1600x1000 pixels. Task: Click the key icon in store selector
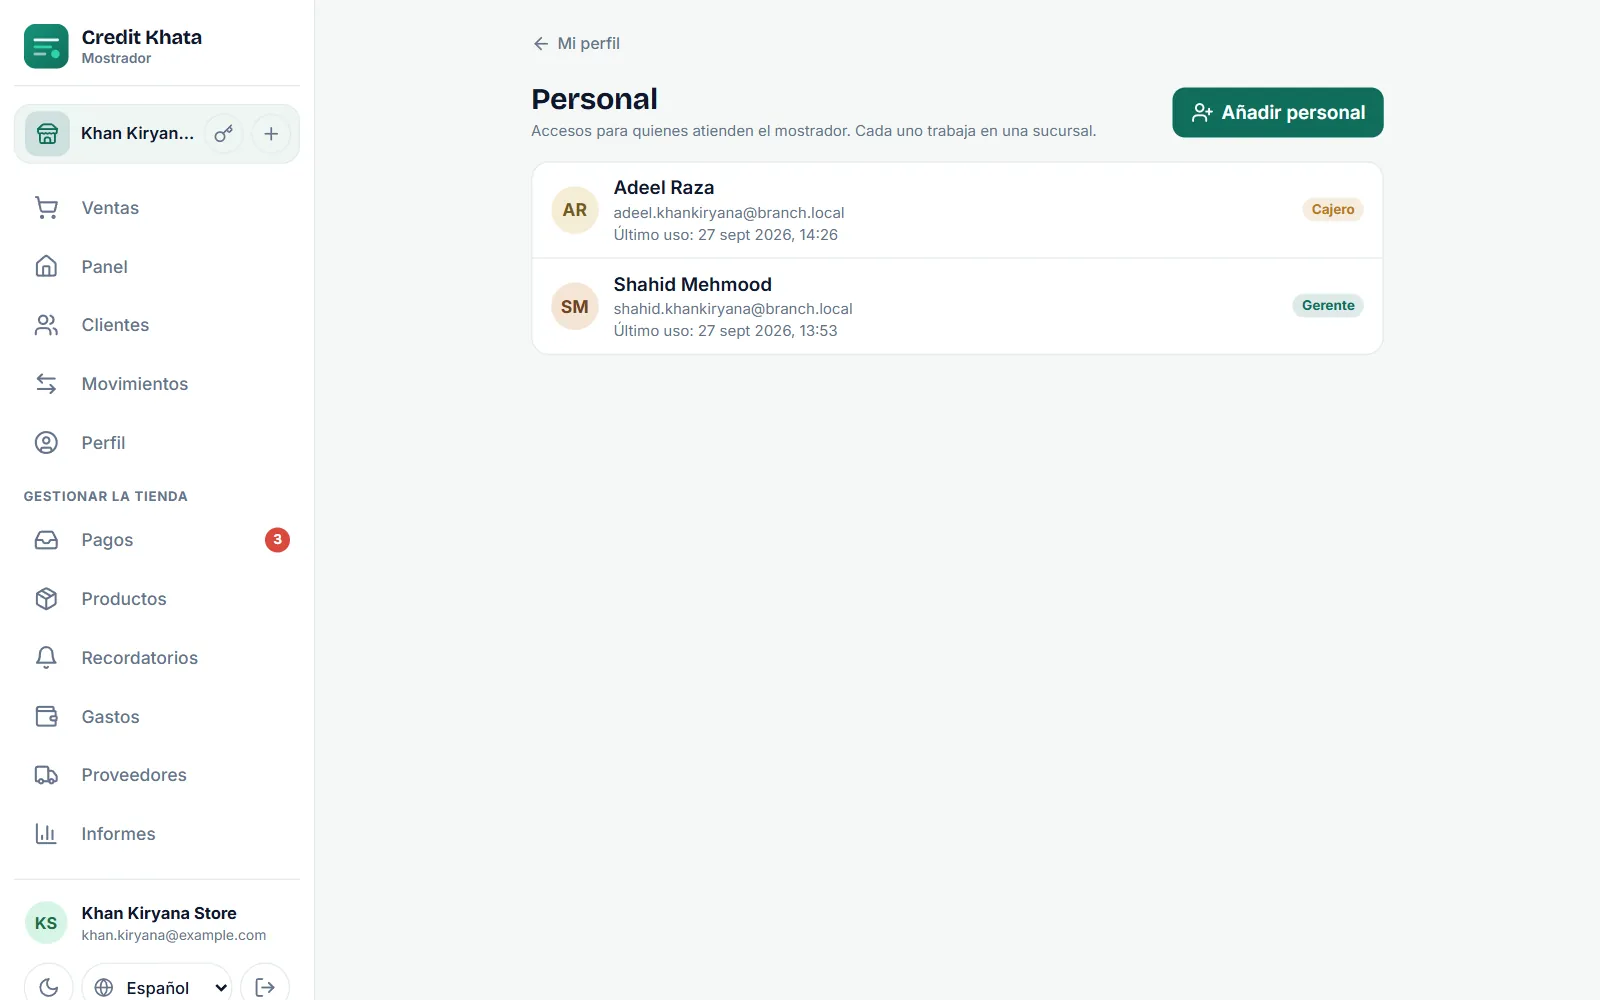[x=223, y=134]
